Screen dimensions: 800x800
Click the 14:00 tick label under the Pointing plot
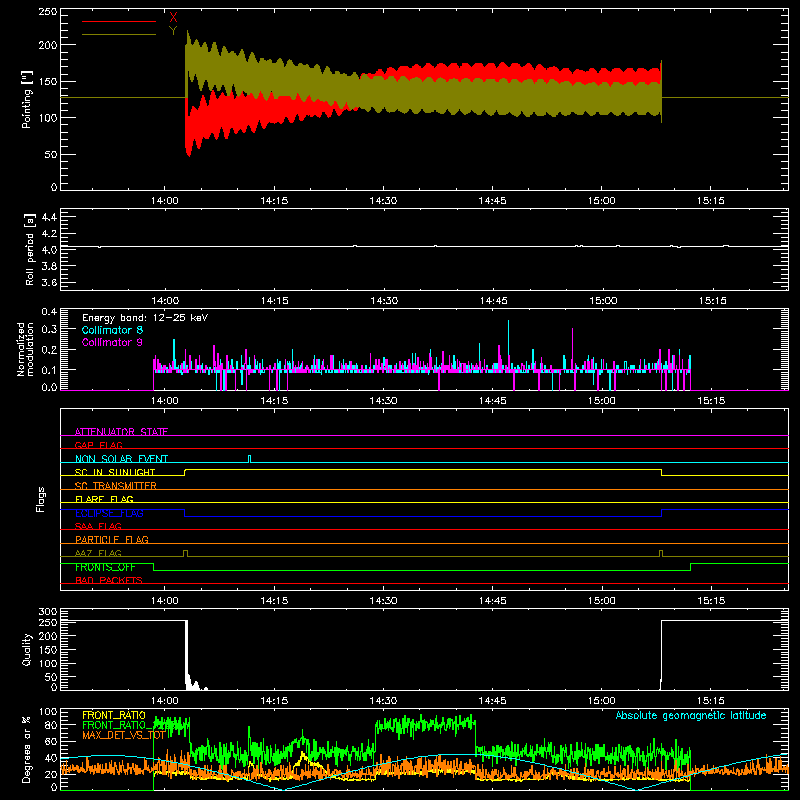165,201
